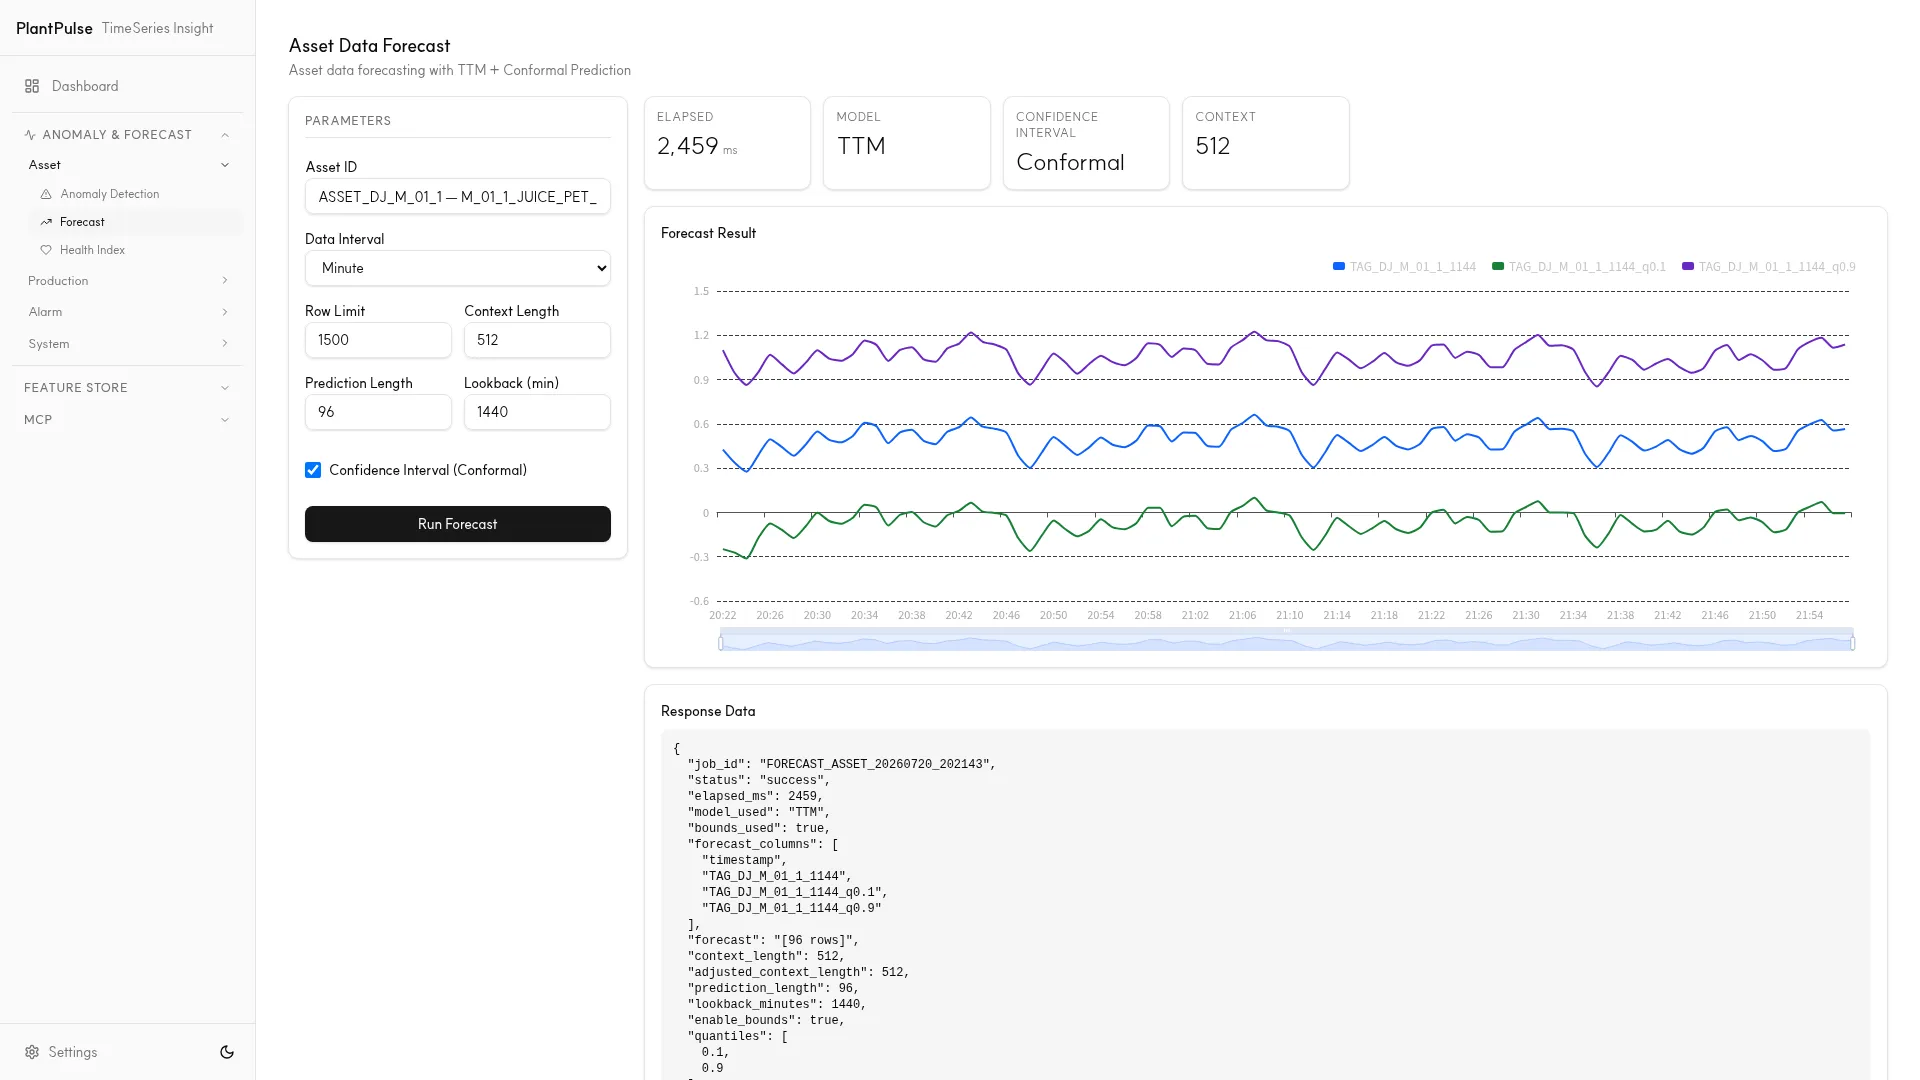Click the 1.2 y-axis label
Image resolution: width=1920 pixels, height=1080 pixels.
(701, 335)
